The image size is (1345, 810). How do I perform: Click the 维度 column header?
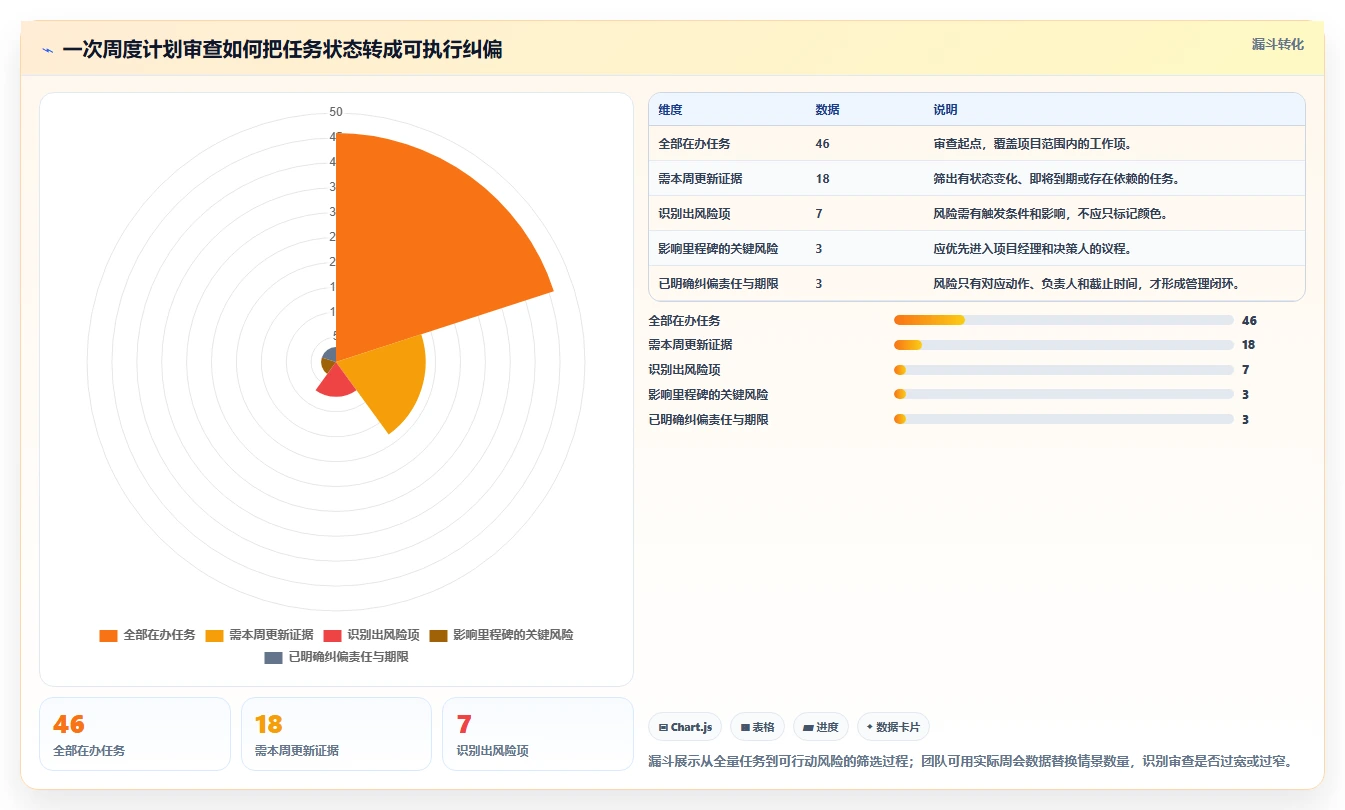pos(670,110)
